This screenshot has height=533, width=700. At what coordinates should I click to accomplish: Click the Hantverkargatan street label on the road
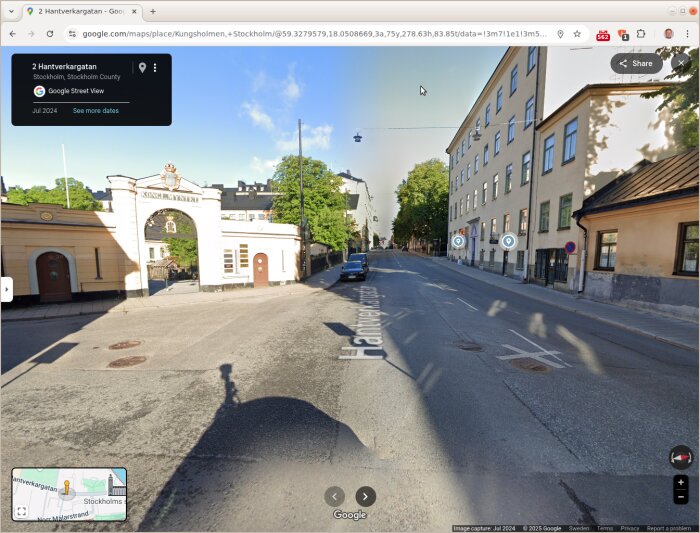coord(365,322)
